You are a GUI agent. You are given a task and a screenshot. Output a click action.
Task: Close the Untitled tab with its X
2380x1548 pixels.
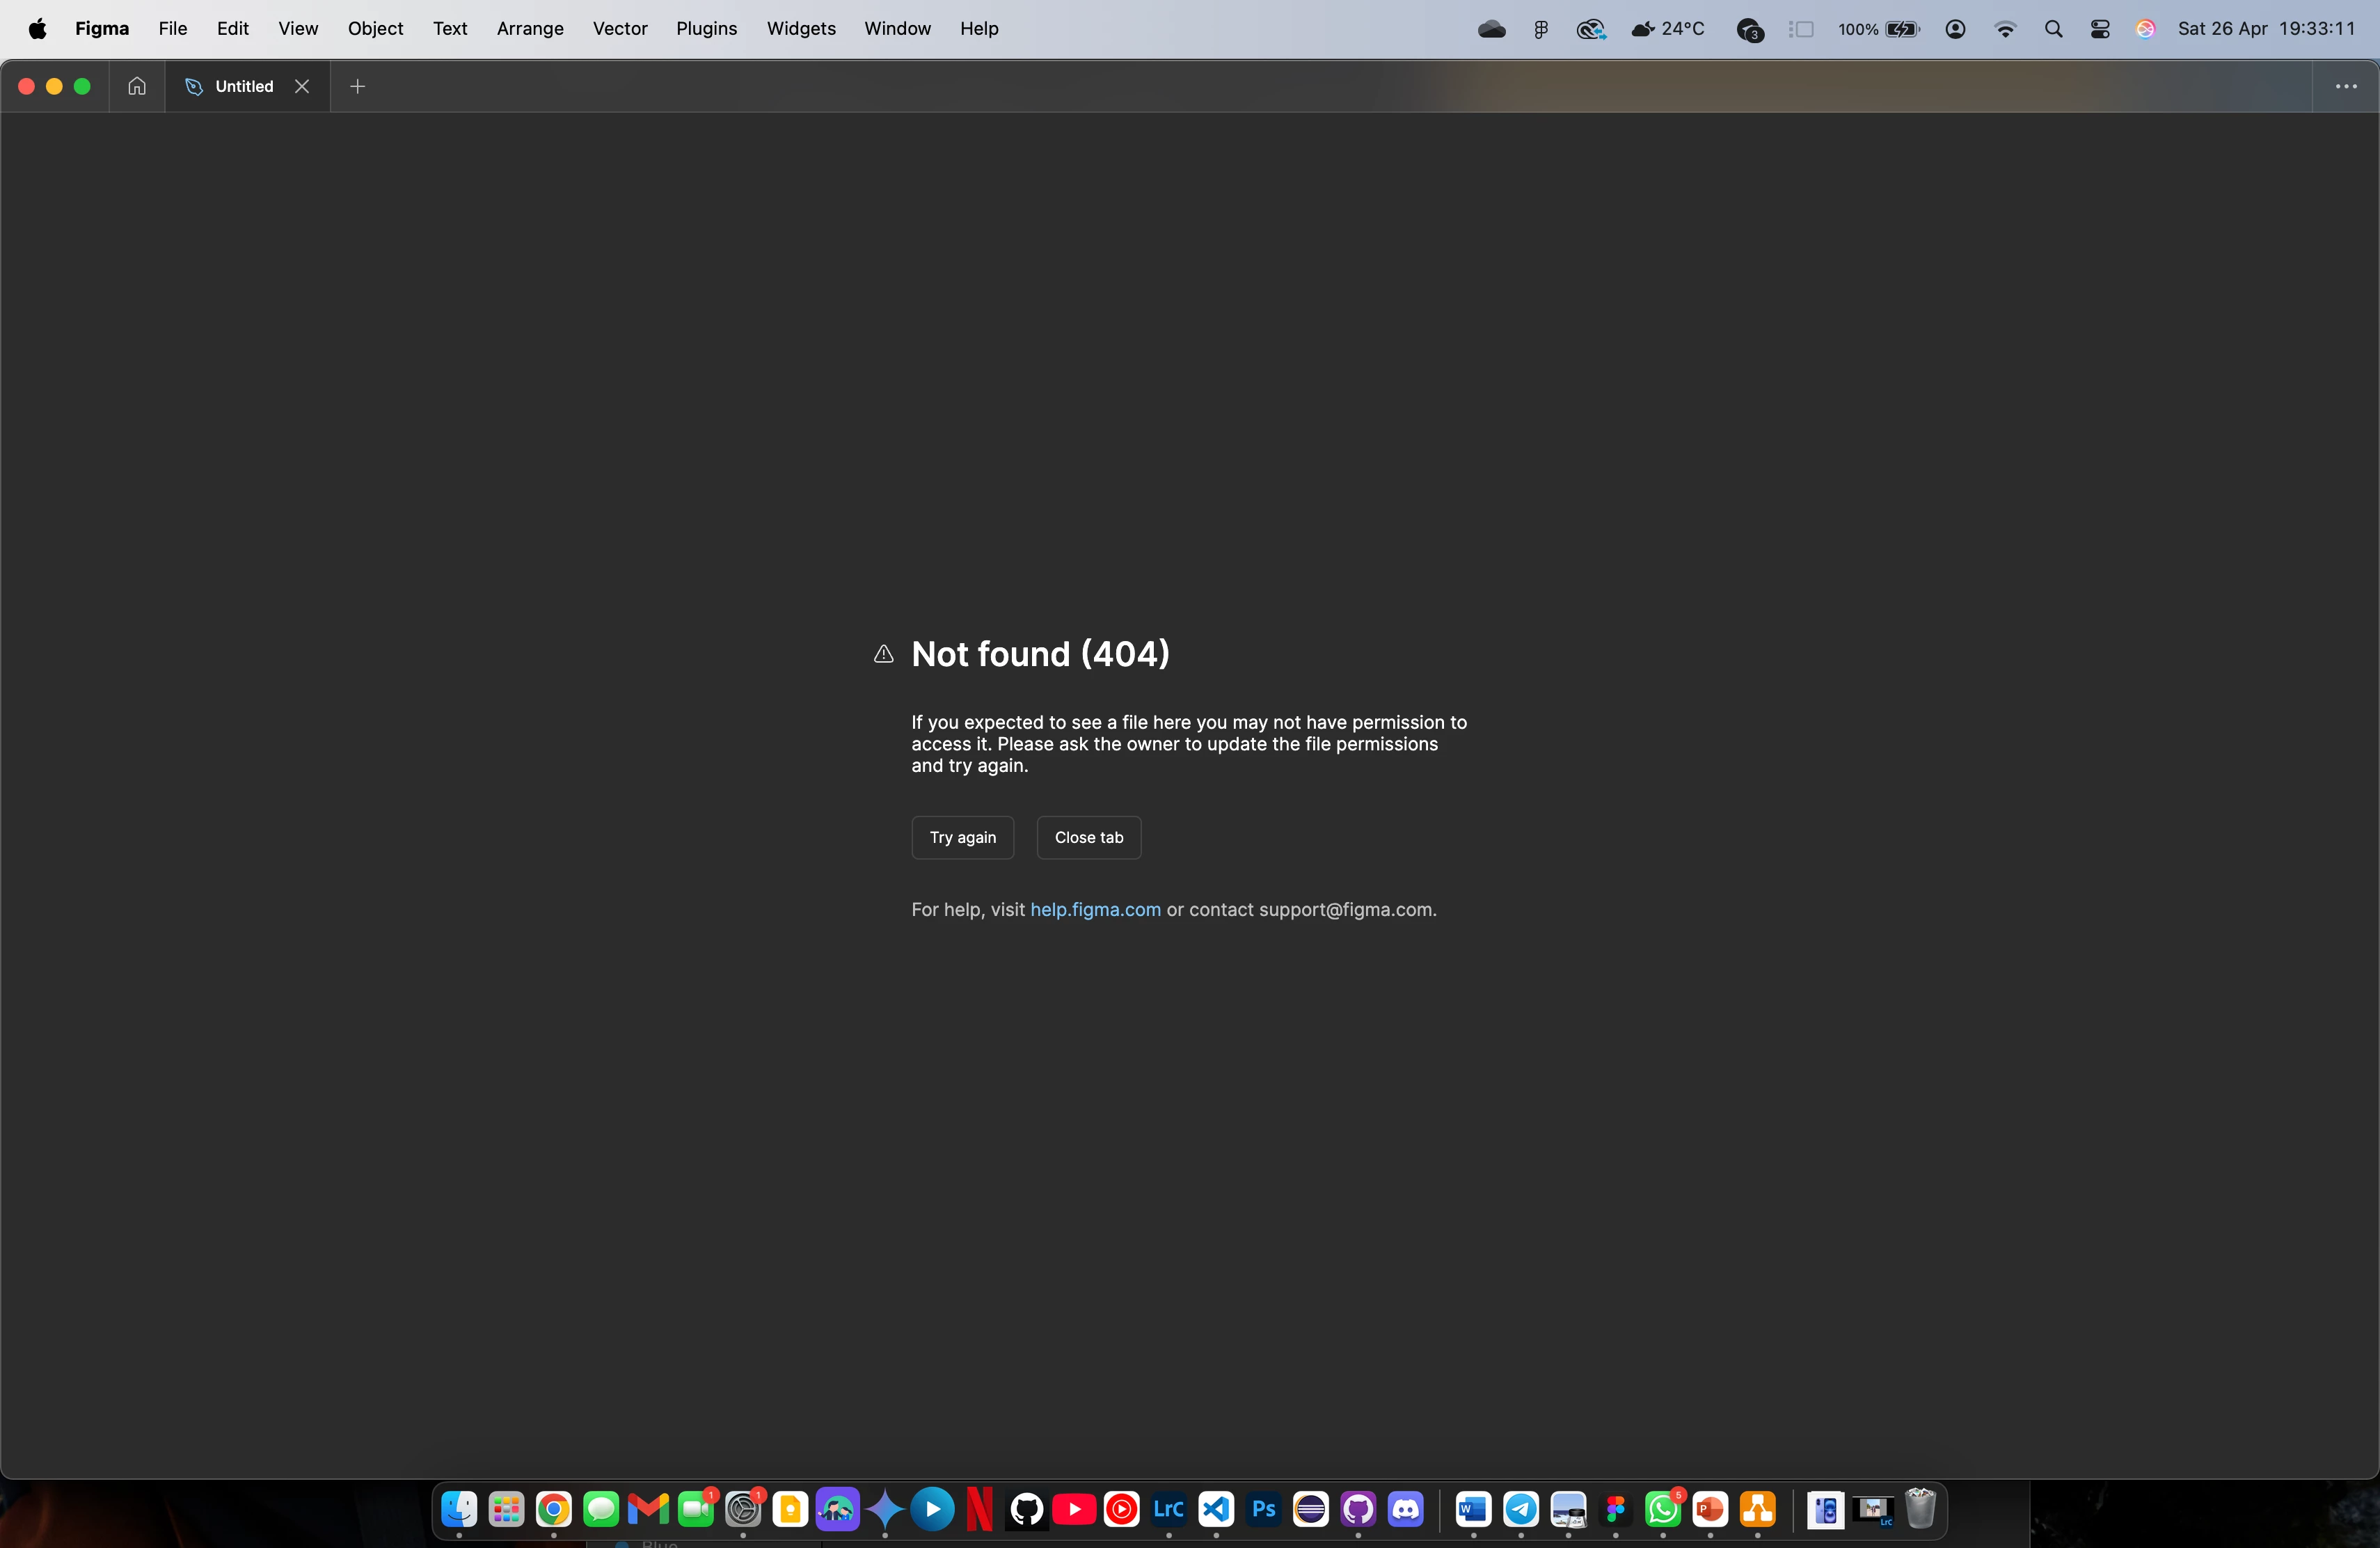click(x=302, y=86)
